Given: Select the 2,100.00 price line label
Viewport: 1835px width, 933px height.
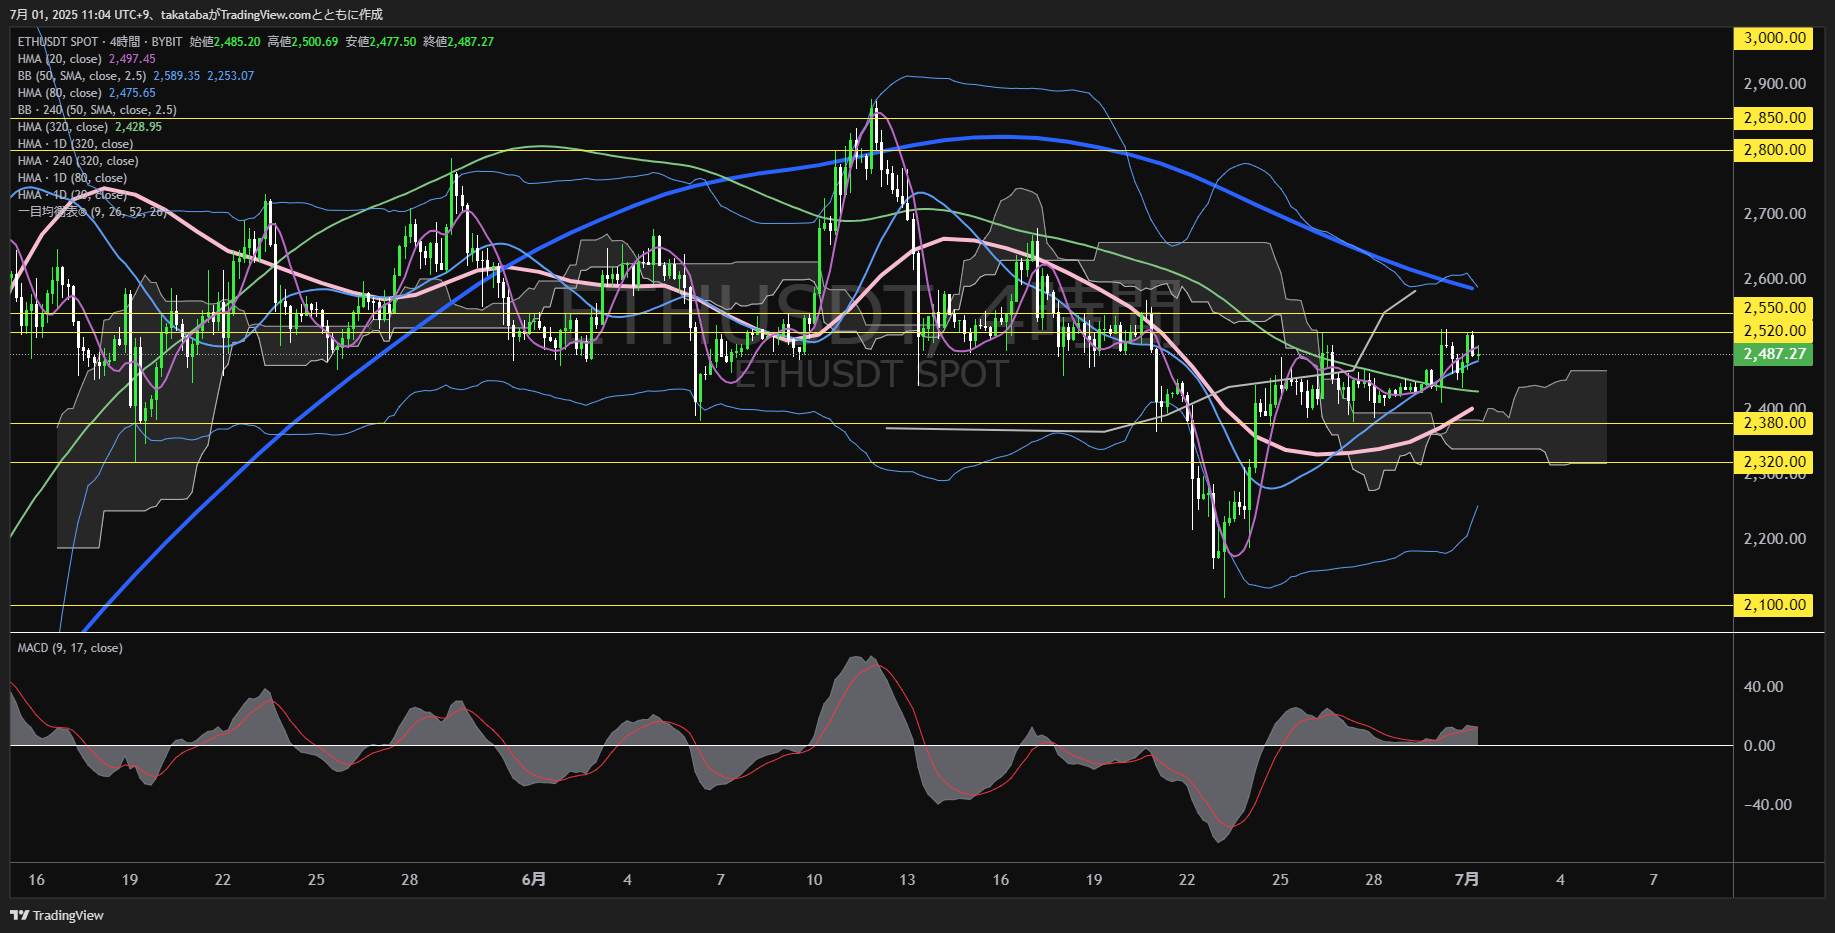Looking at the screenshot, I should pos(1773,605).
